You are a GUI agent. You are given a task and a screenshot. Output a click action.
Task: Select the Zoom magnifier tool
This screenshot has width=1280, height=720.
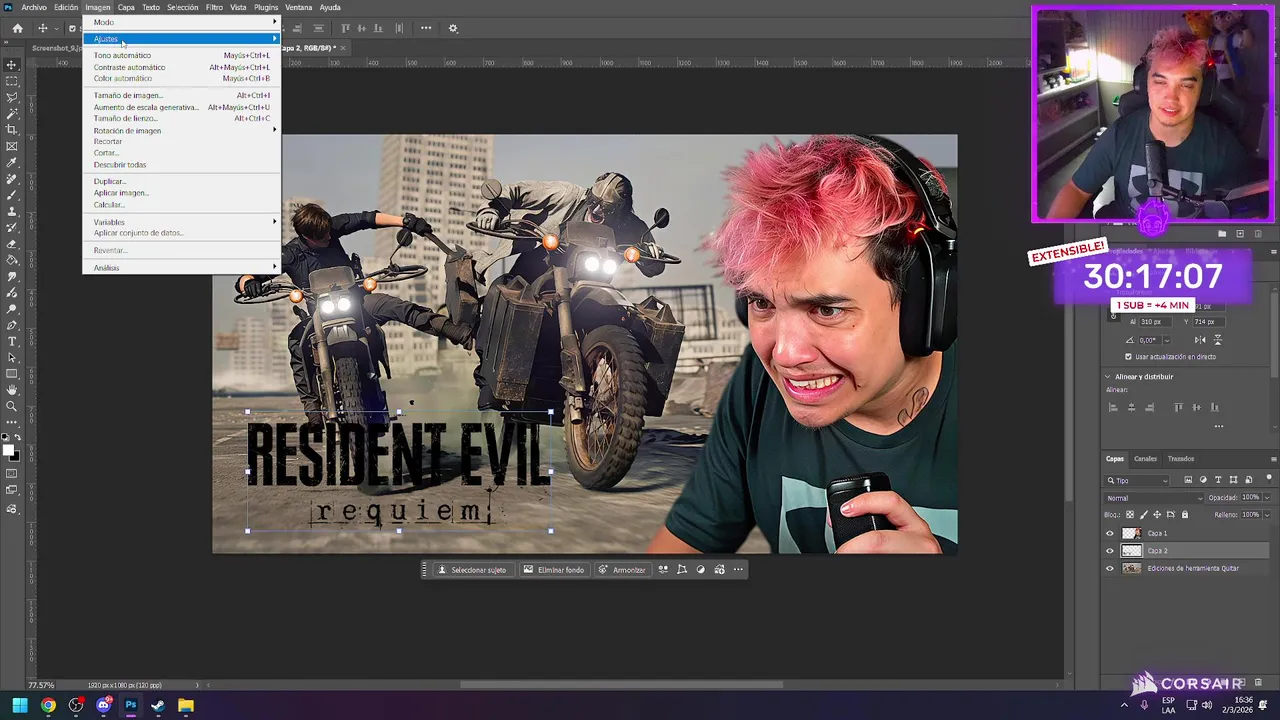pos(12,405)
